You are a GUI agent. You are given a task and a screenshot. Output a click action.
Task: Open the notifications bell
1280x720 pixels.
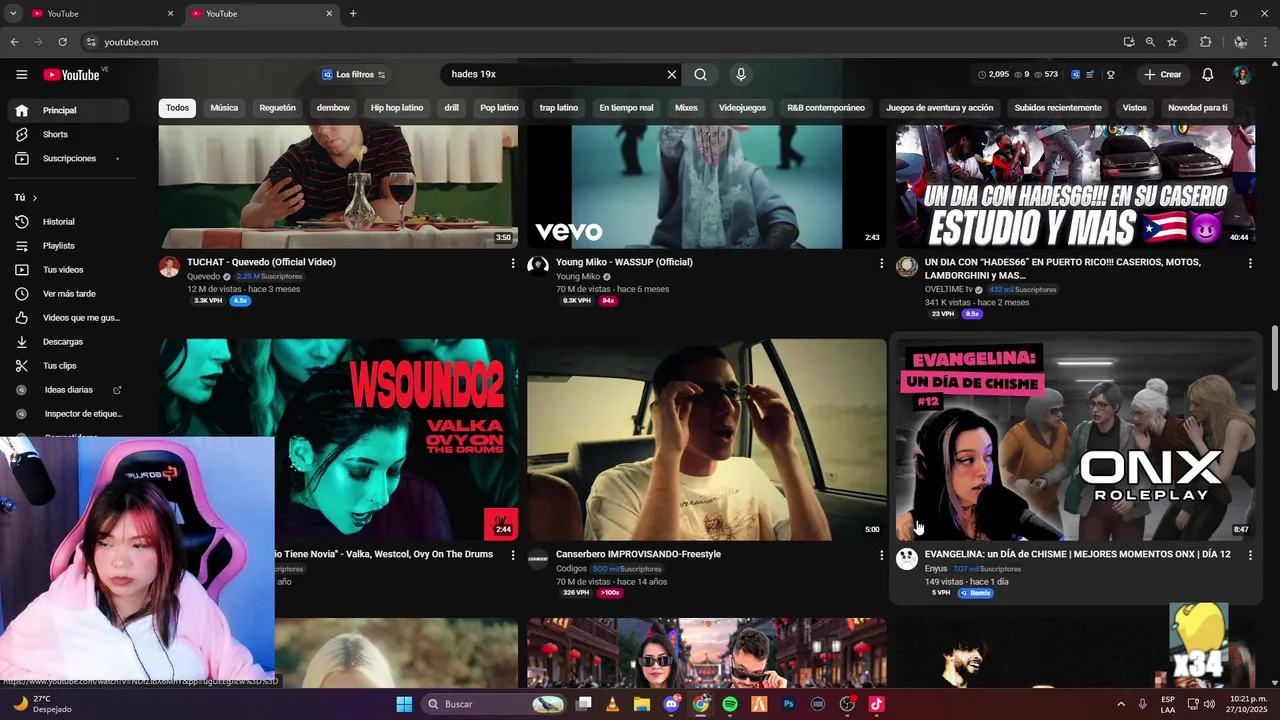(1207, 74)
